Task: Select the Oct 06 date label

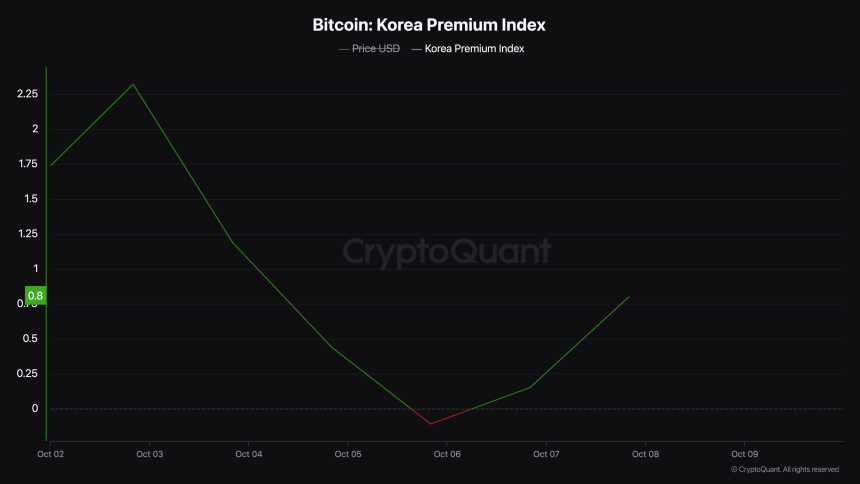Action: pyautogui.click(x=447, y=454)
